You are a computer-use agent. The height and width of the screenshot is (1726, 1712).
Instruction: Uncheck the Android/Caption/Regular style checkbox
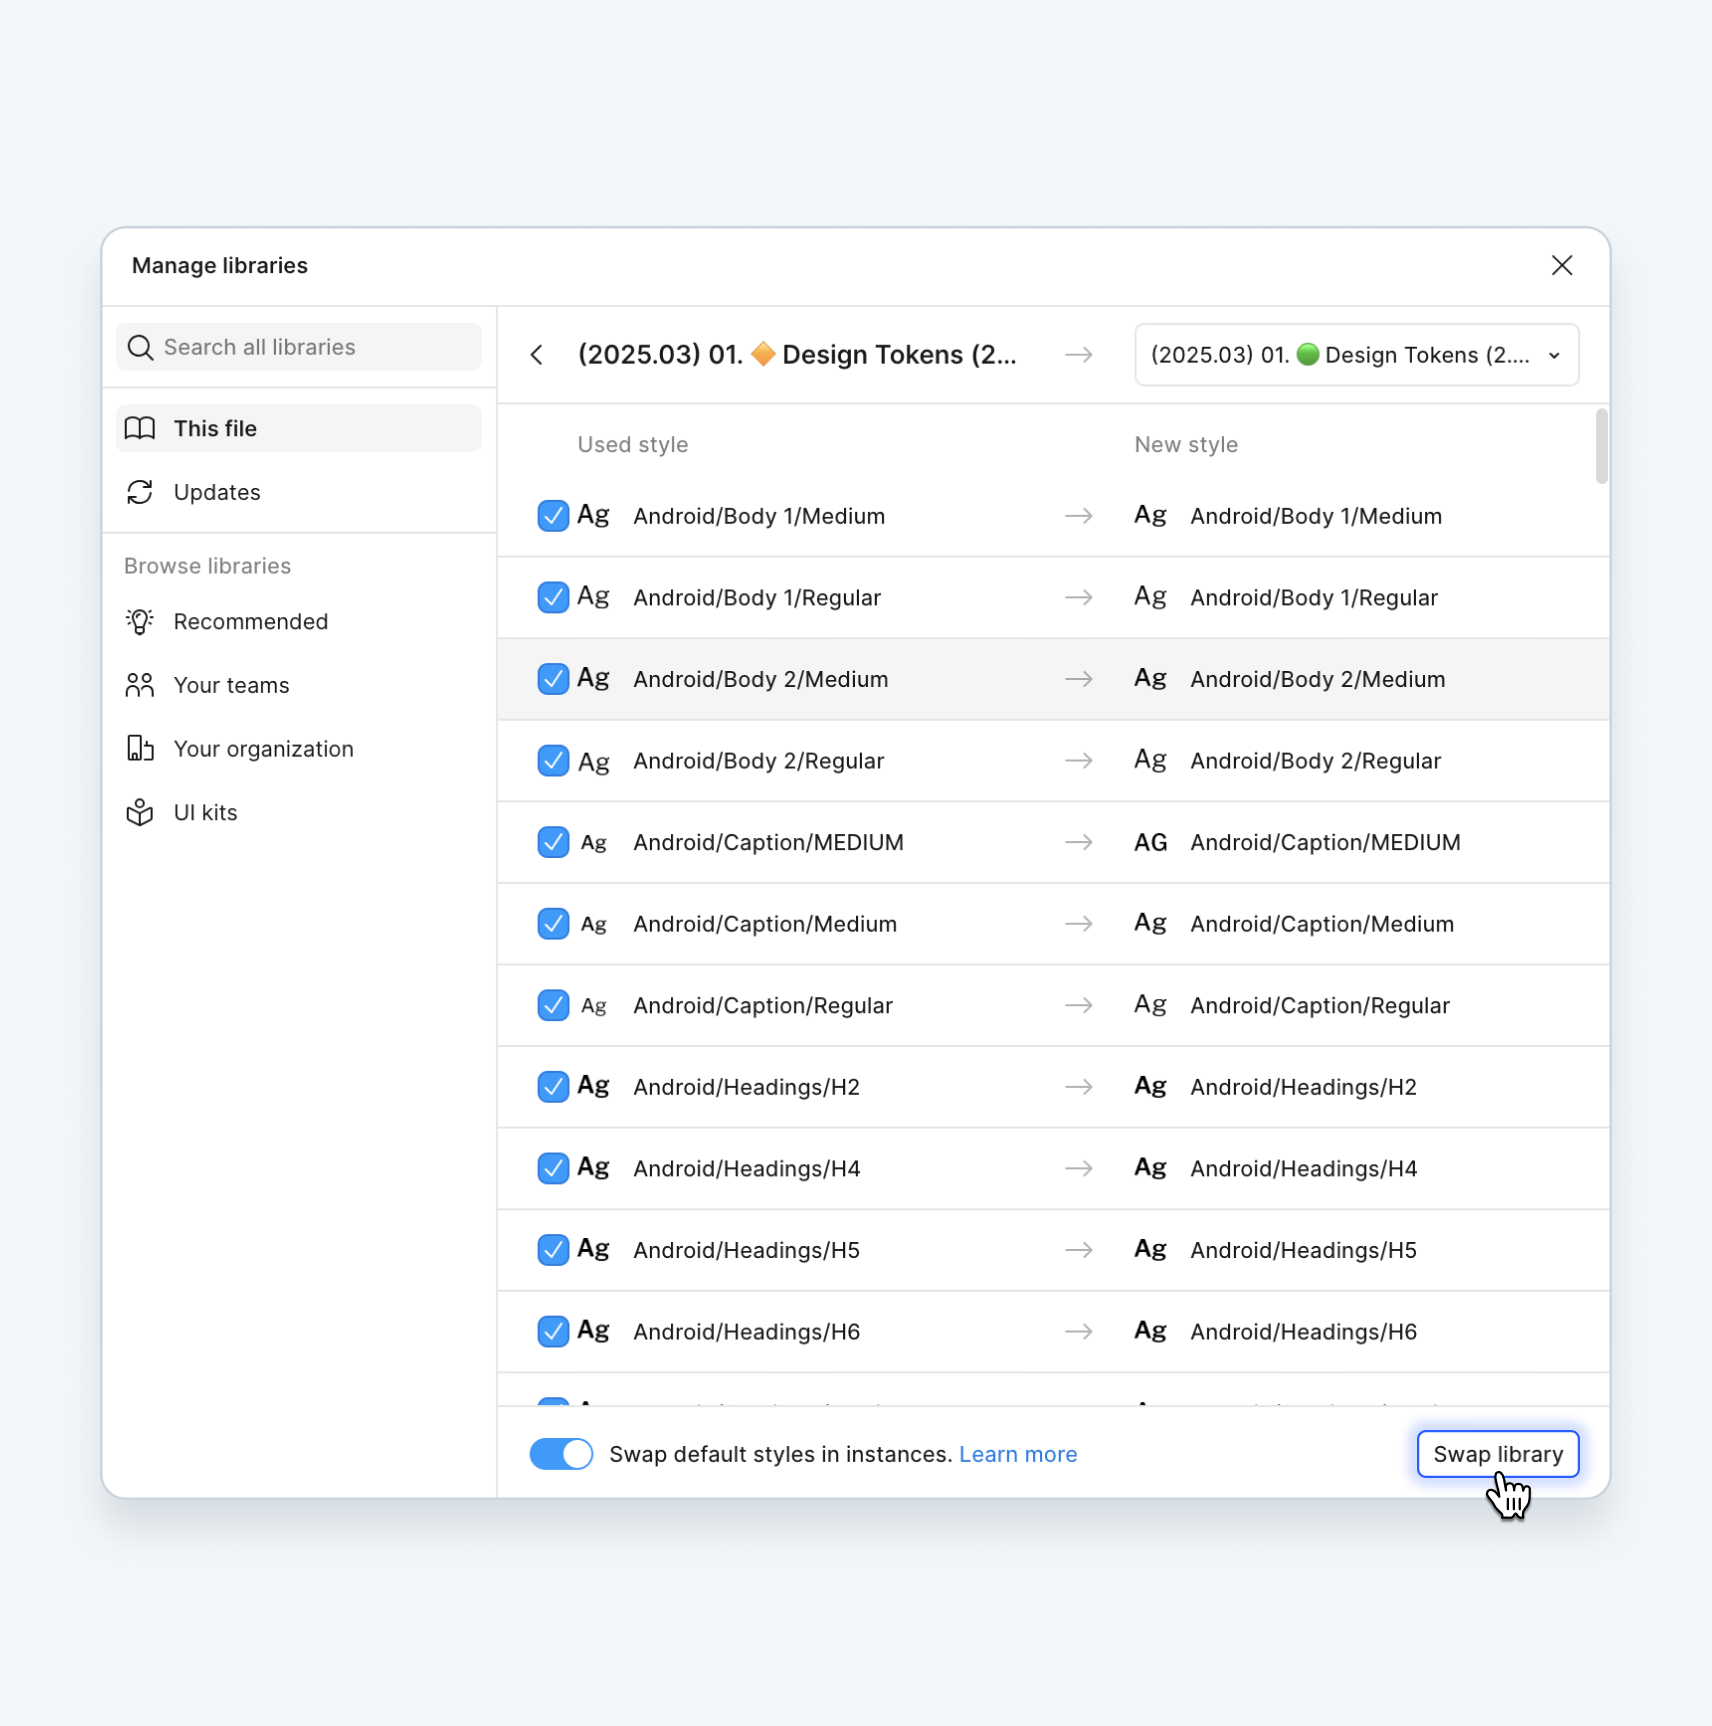(553, 1005)
